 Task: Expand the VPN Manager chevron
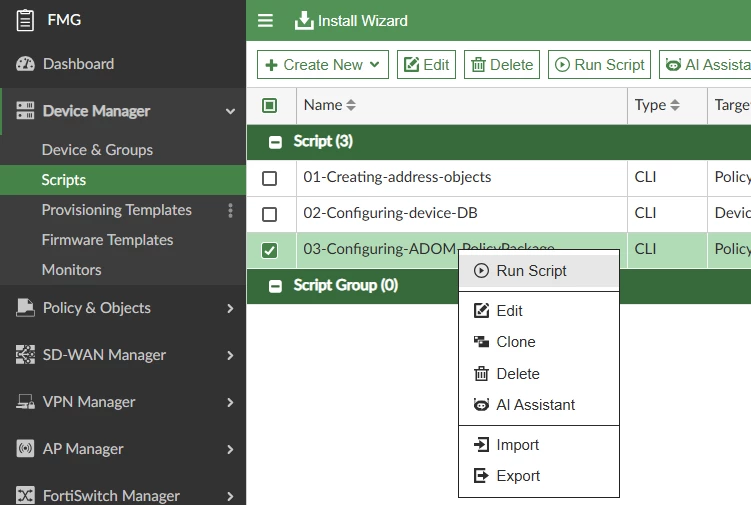230,402
